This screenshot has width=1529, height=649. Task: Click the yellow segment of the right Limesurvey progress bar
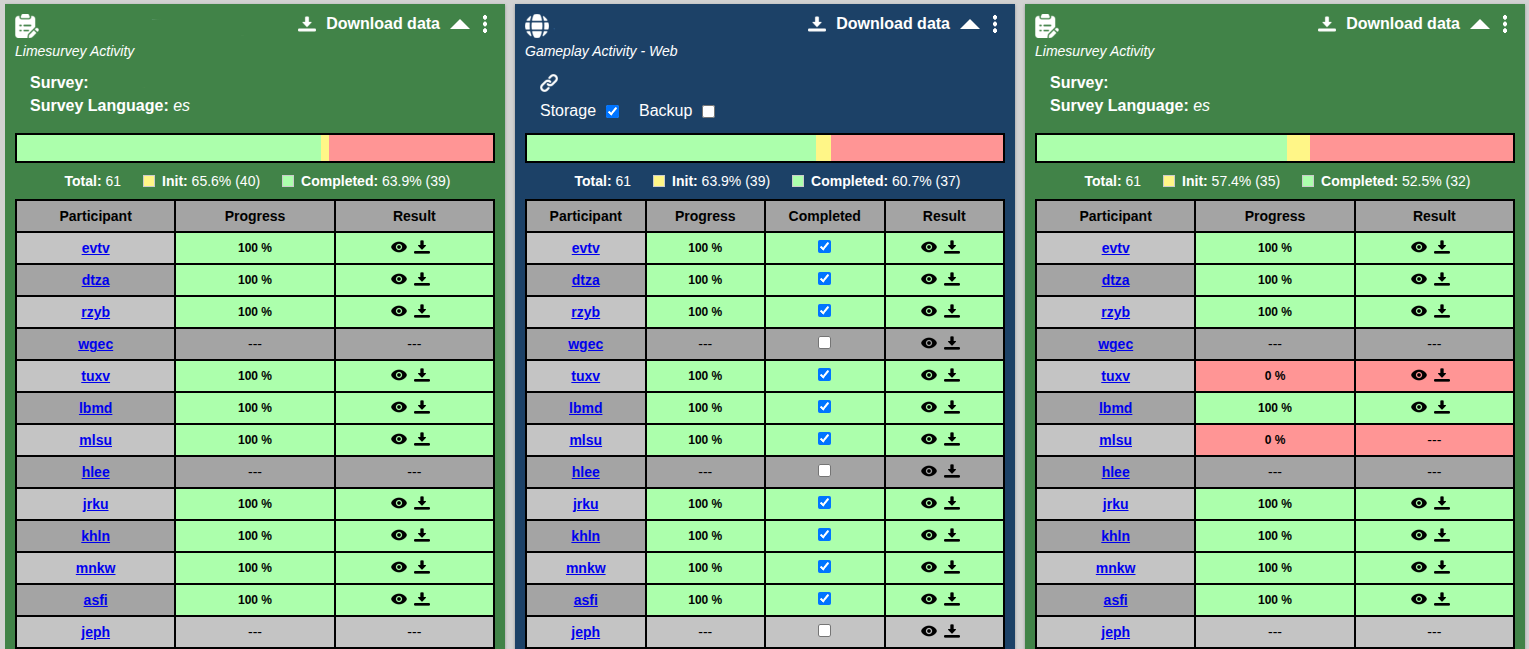[x=1298, y=148]
